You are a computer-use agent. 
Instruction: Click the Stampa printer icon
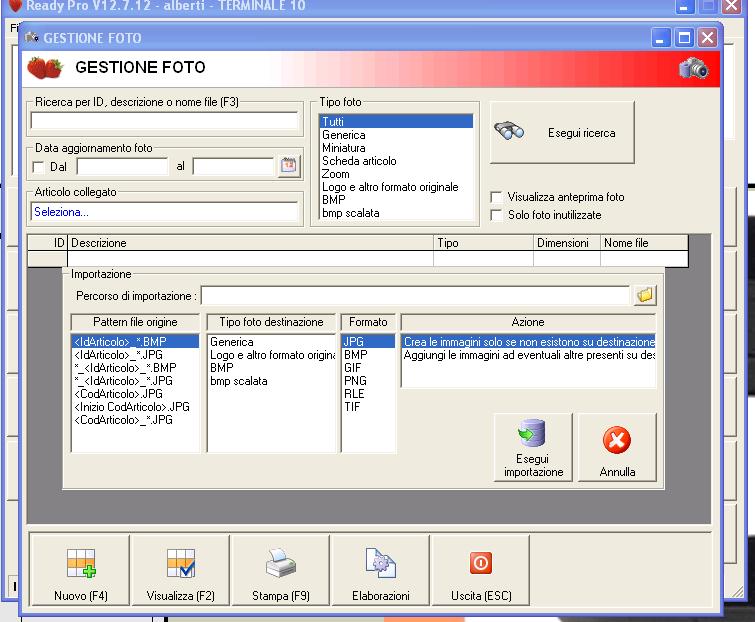tap(281, 563)
